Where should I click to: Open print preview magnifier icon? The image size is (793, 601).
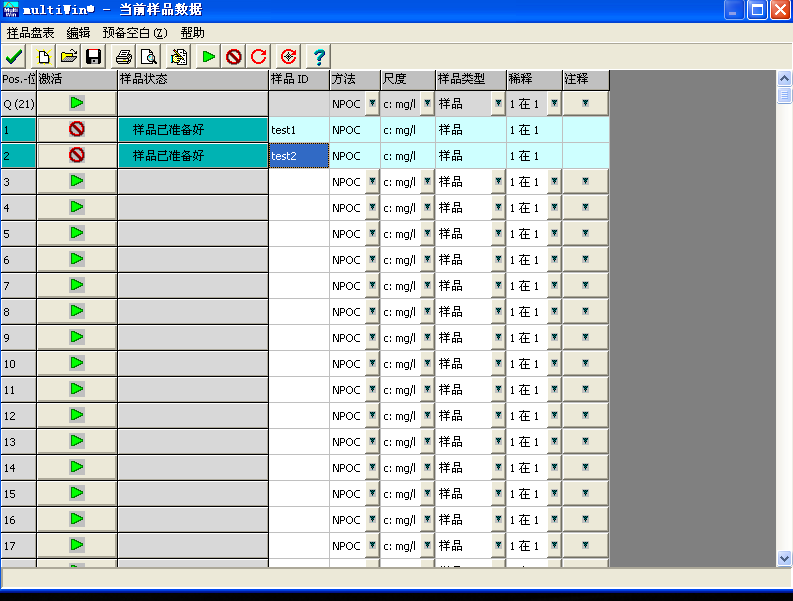148,56
